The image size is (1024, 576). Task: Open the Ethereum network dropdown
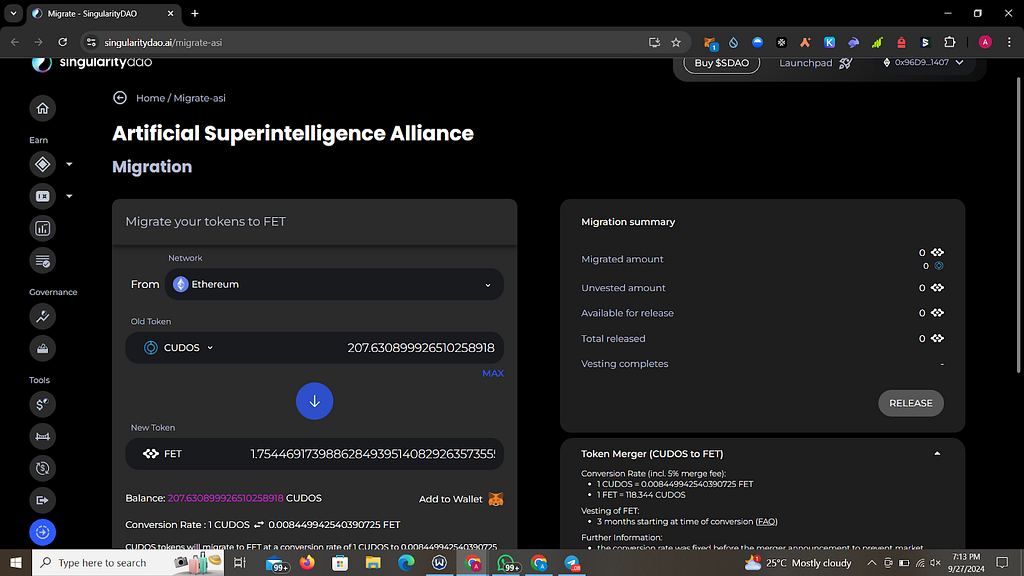click(x=334, y=285)
